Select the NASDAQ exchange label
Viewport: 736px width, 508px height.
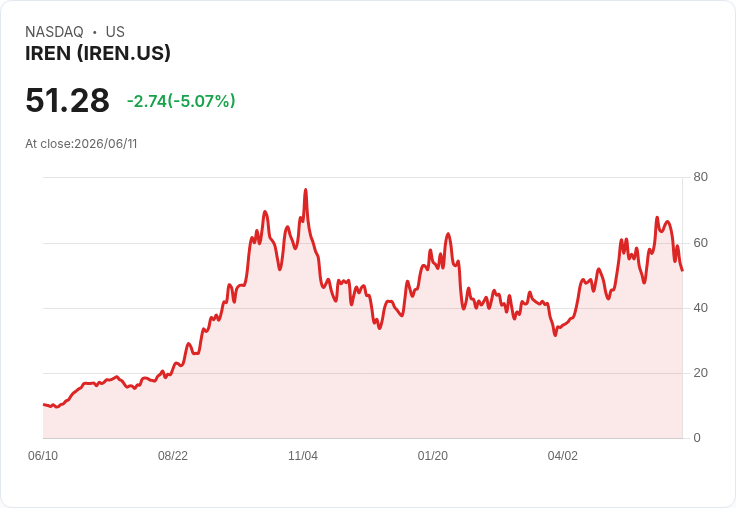pos(54,32)
